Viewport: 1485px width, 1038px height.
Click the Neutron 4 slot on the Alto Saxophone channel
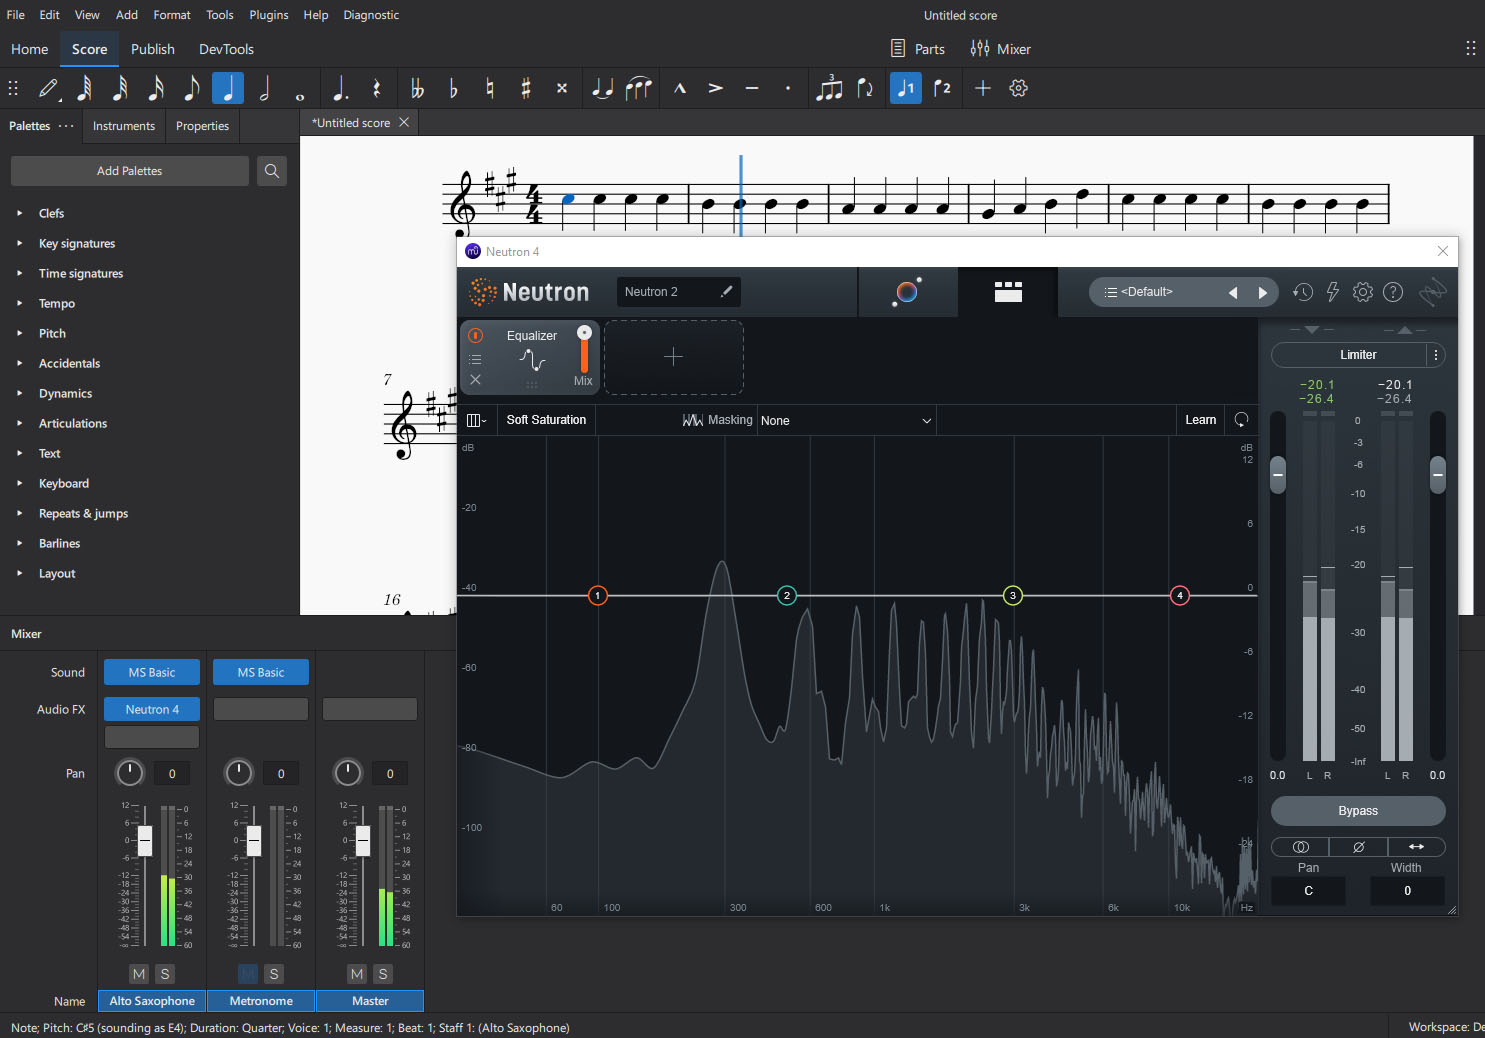coord(151,709)
